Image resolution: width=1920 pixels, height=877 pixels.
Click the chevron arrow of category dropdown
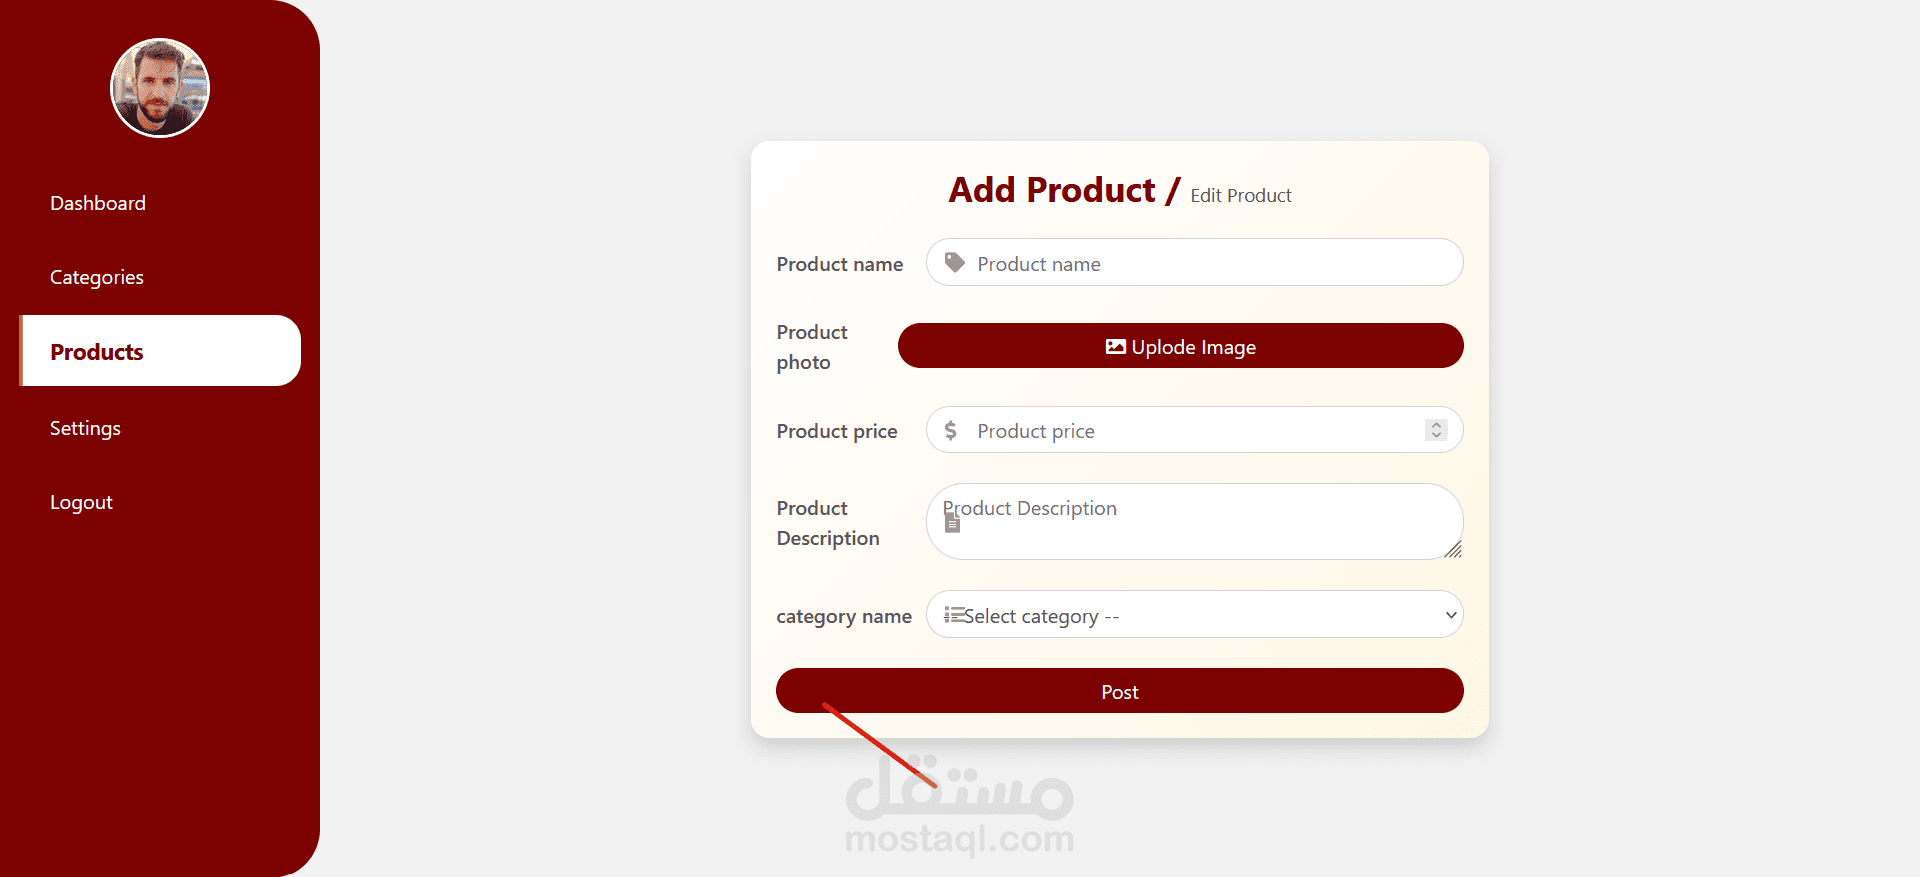point(1451,615)
